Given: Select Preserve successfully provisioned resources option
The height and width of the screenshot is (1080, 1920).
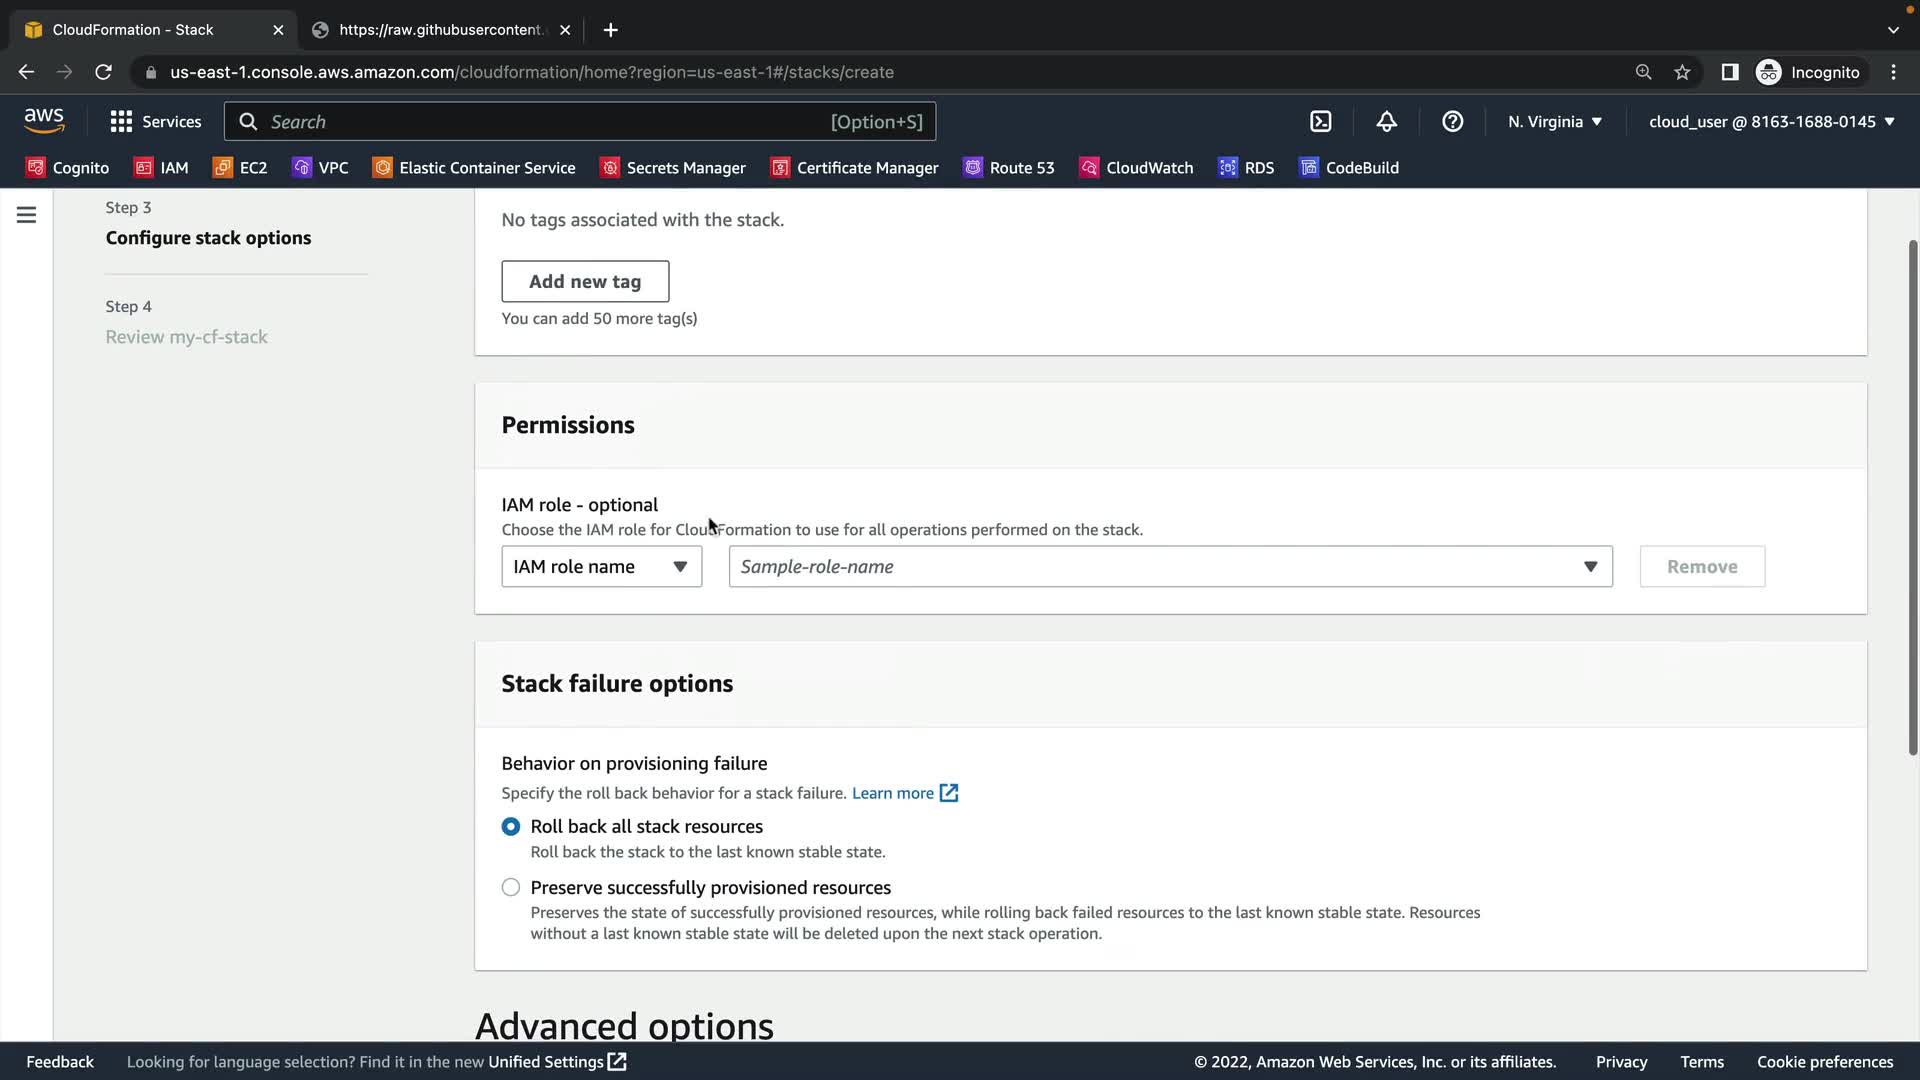Looking at the screenshot, I should click(511, 888).
